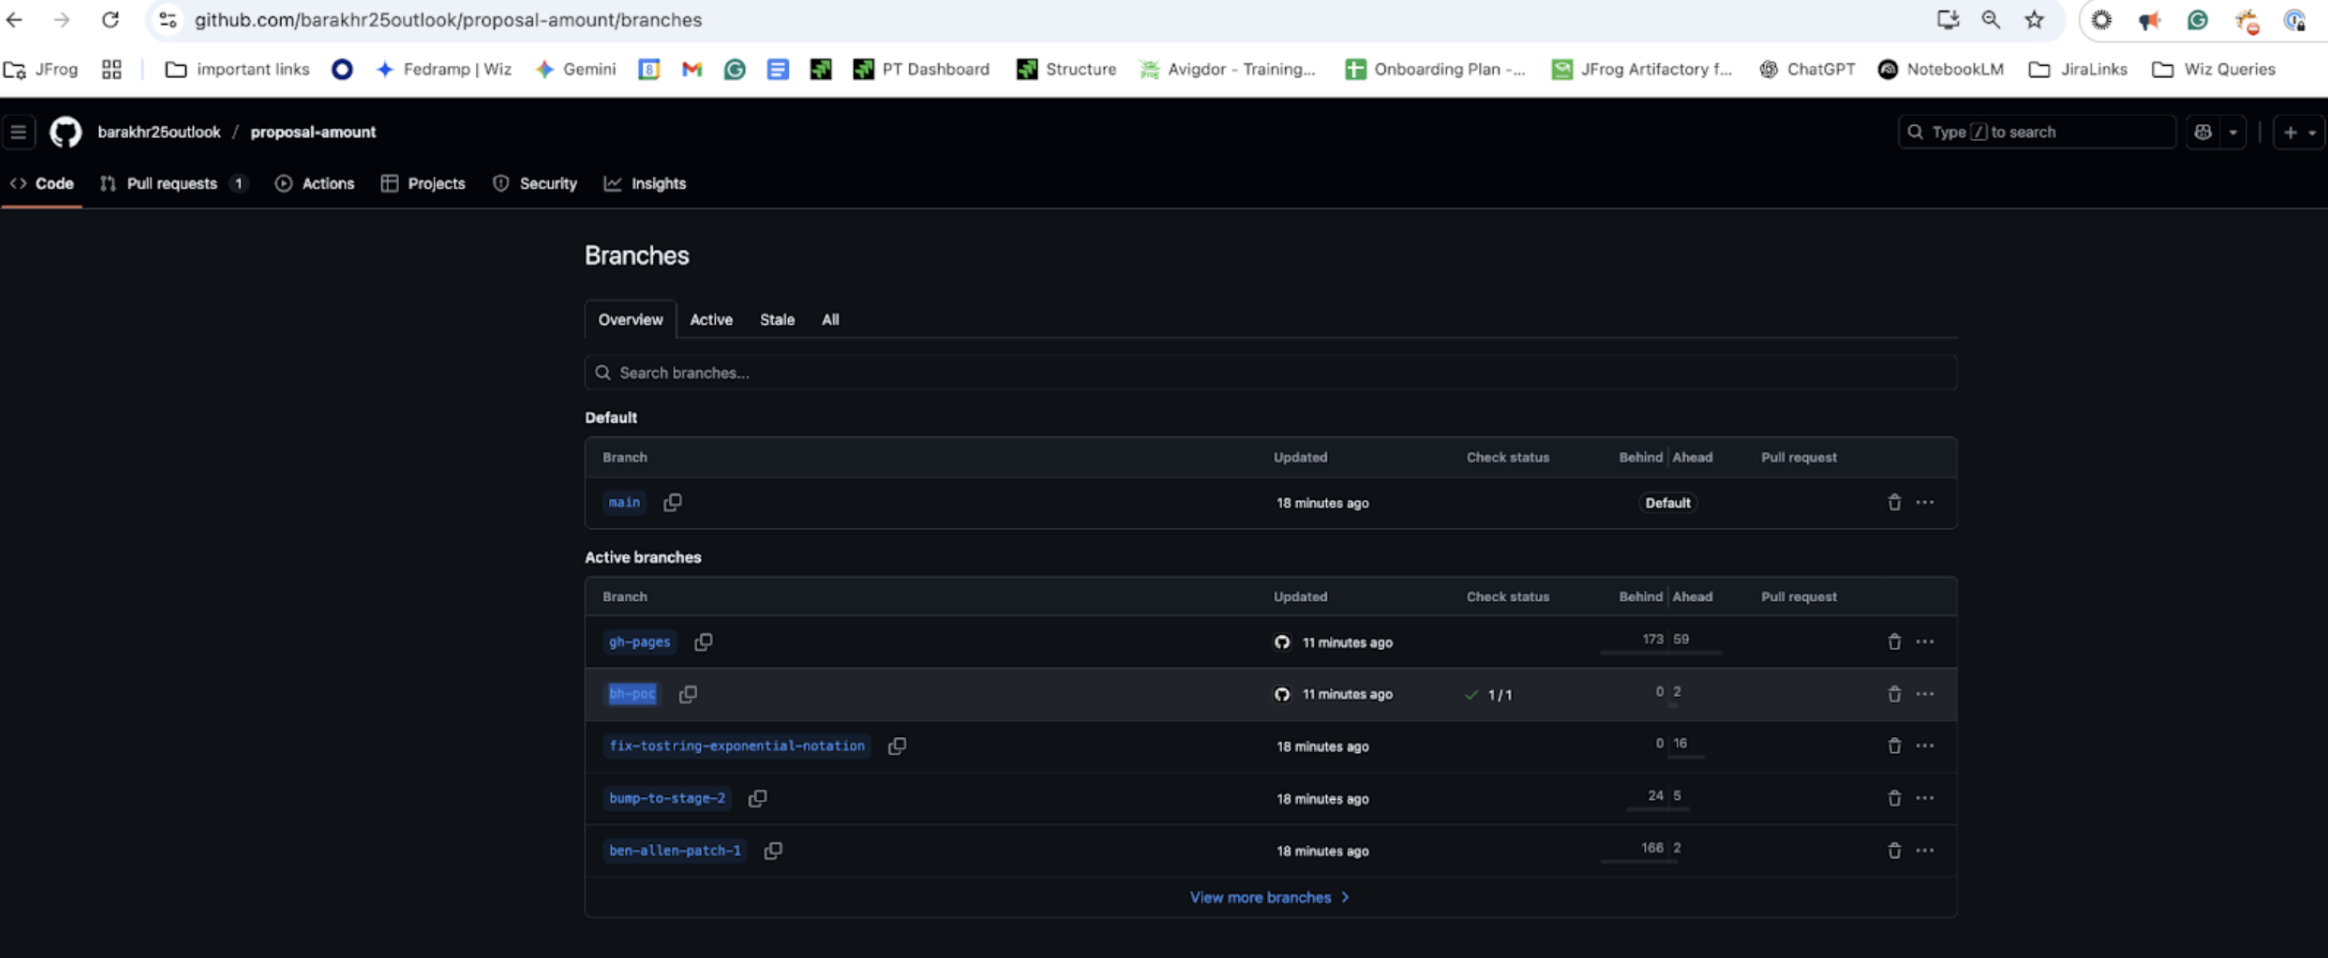This screenshot has height=958, width=2328.
Task: Bookmark this page with star icon
Action: click(2034, 20)
